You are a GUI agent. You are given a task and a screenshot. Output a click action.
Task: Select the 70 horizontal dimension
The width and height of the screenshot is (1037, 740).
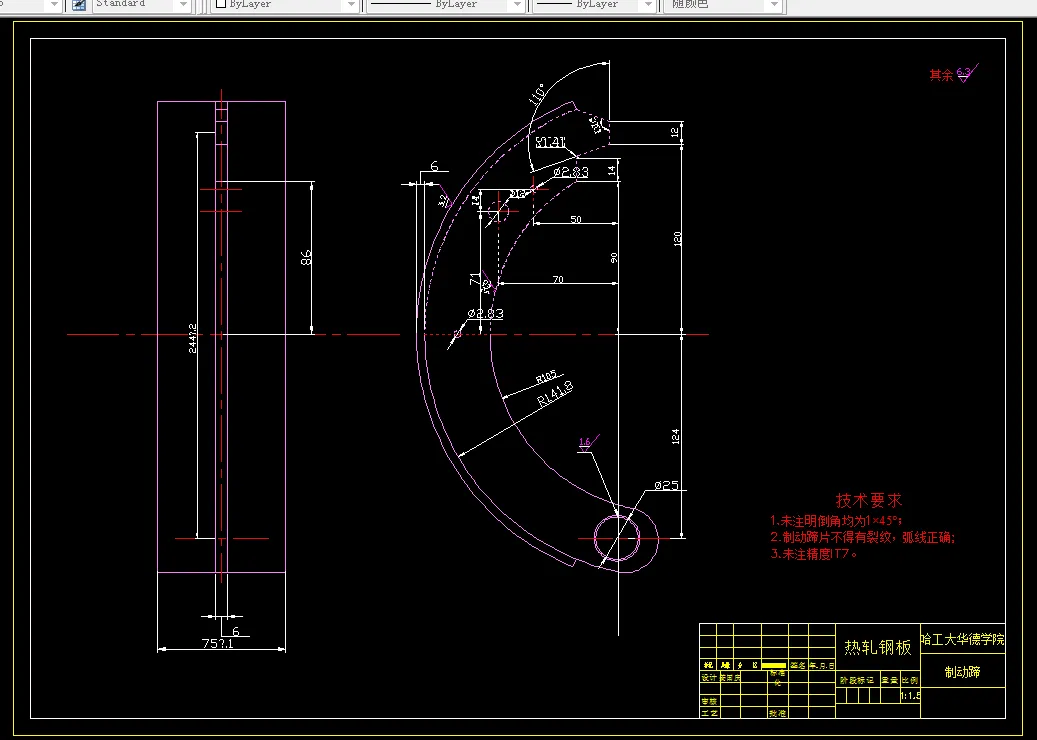tap(558, 280)
